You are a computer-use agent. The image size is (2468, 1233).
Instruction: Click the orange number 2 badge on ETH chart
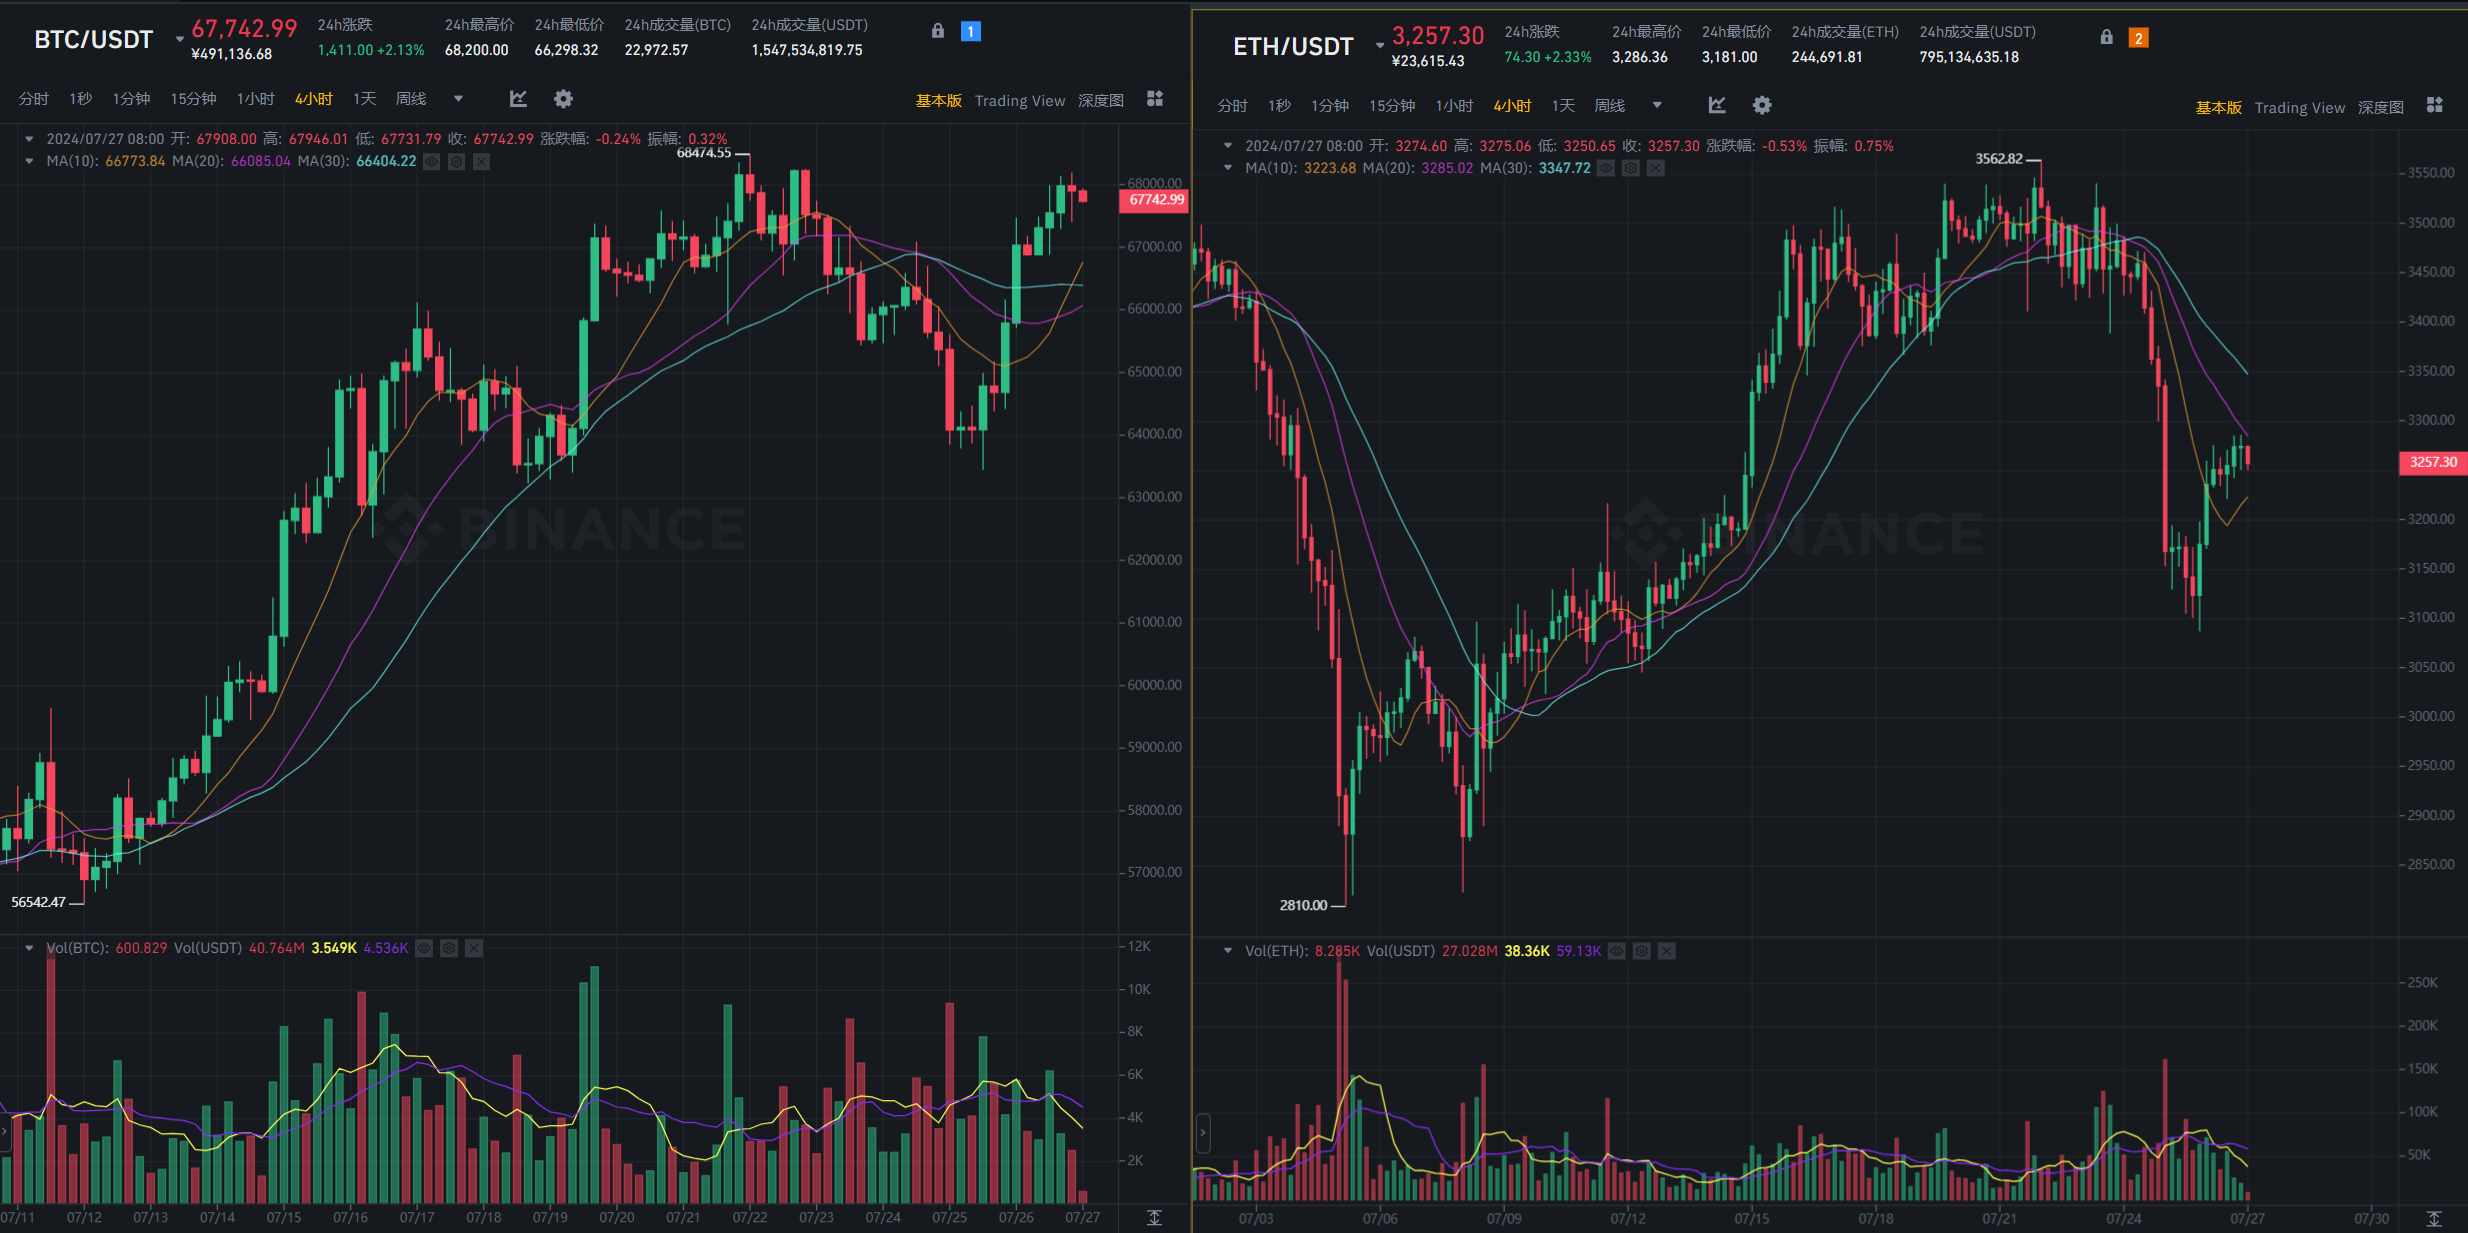(x=2138, y=38)
